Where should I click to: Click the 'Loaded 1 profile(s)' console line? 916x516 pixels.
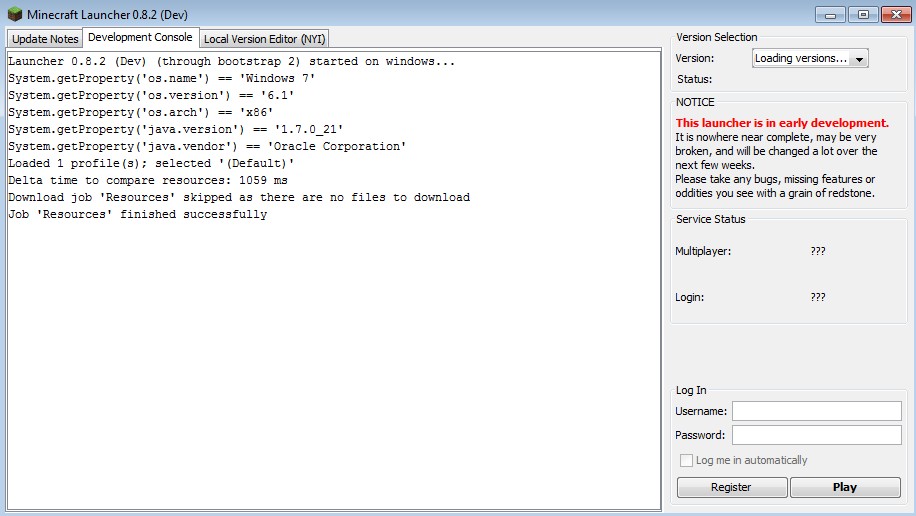[x=151, y=163]
